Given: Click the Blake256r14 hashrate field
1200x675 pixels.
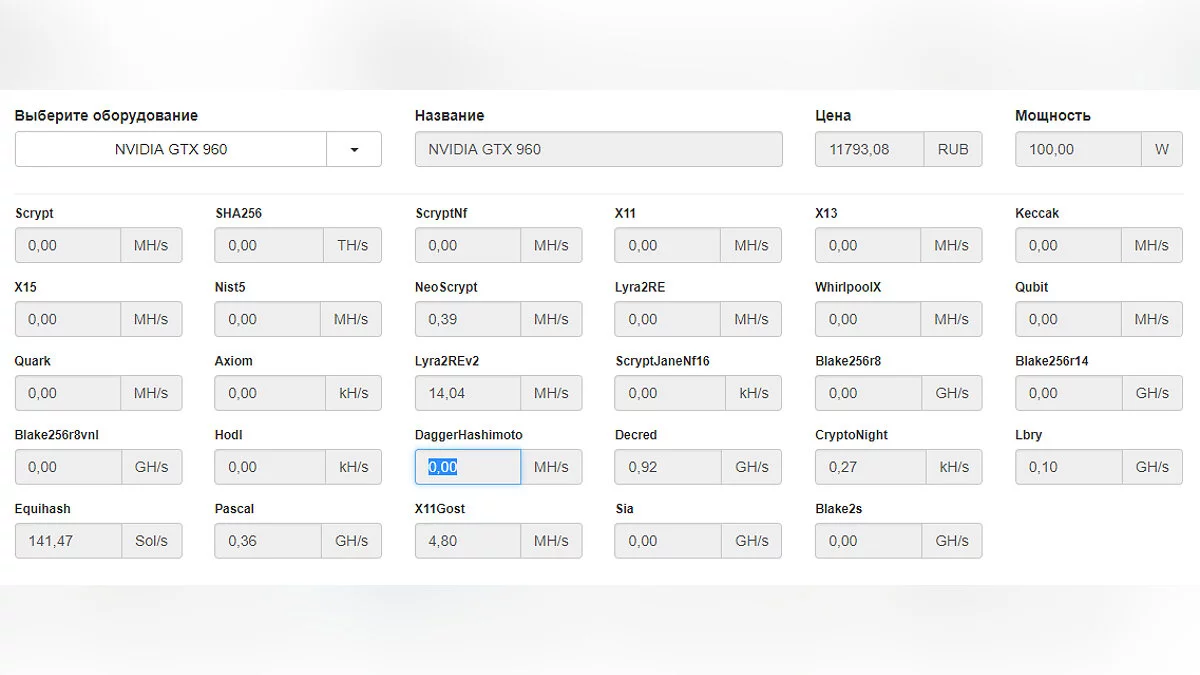Looking at the screenshot, I should (1068, 393).
